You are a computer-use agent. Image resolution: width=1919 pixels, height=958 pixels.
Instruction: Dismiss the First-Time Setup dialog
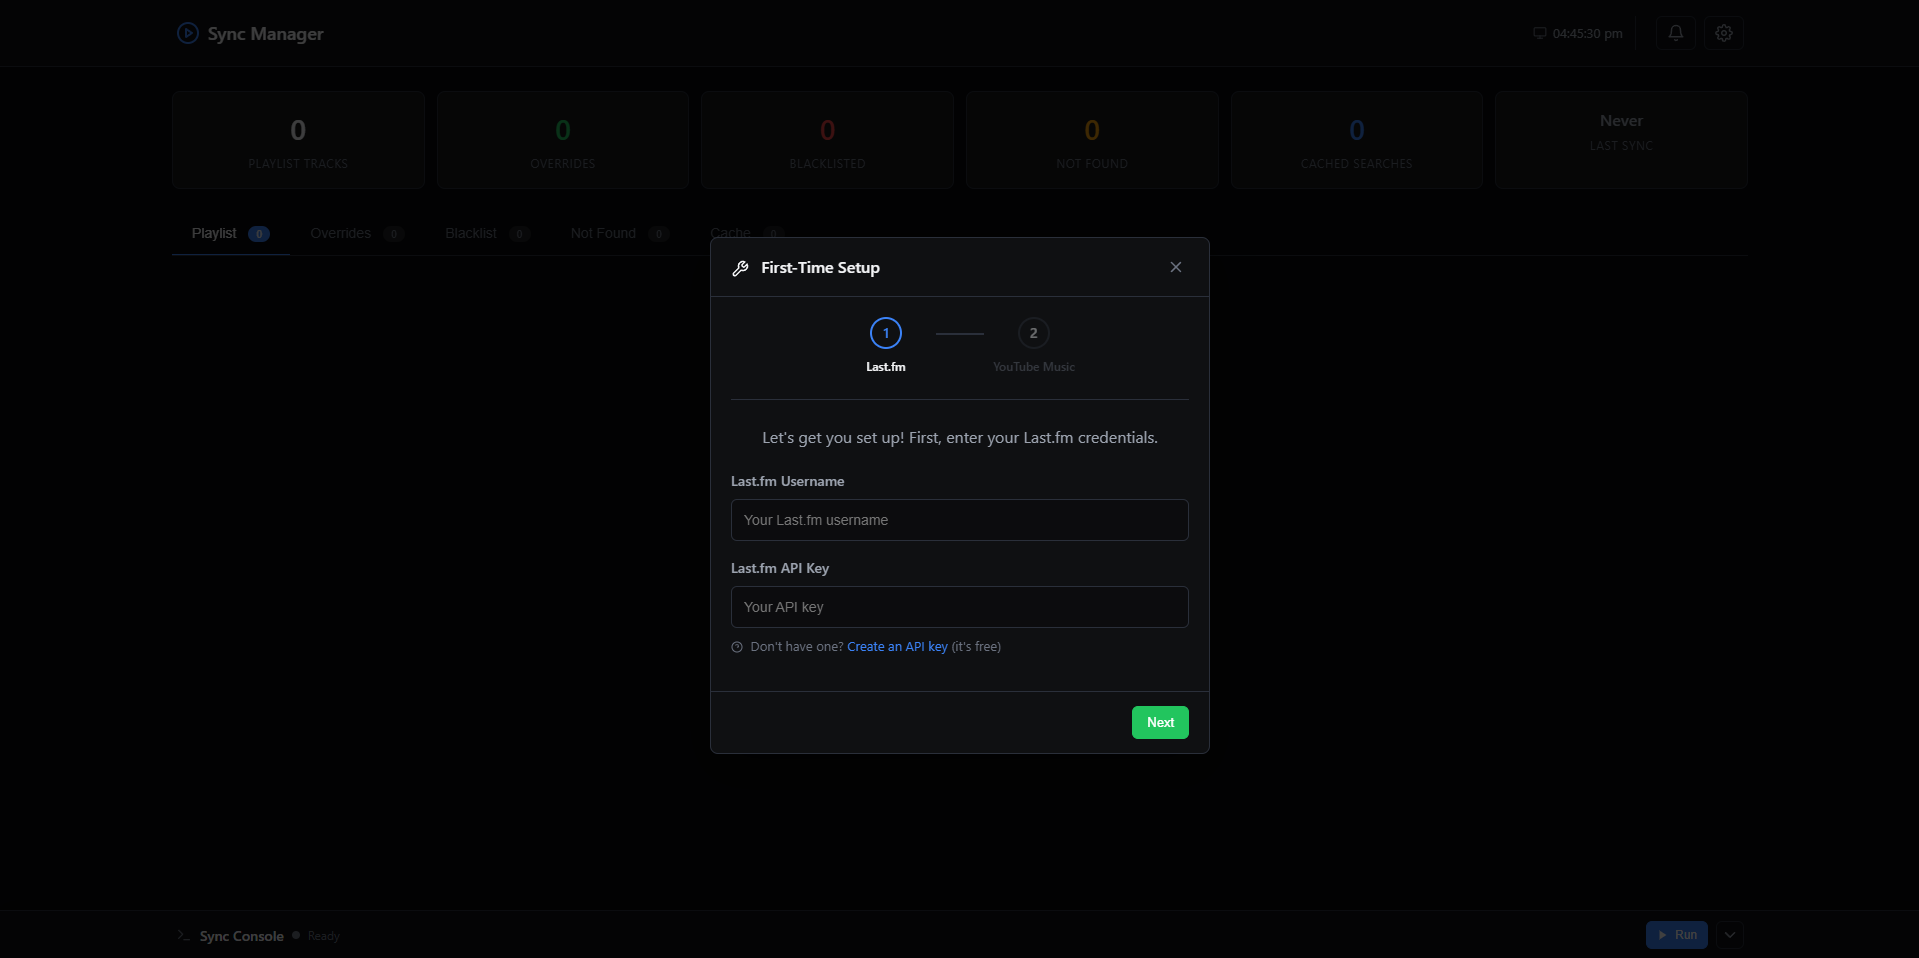[x=1175, y=267]
